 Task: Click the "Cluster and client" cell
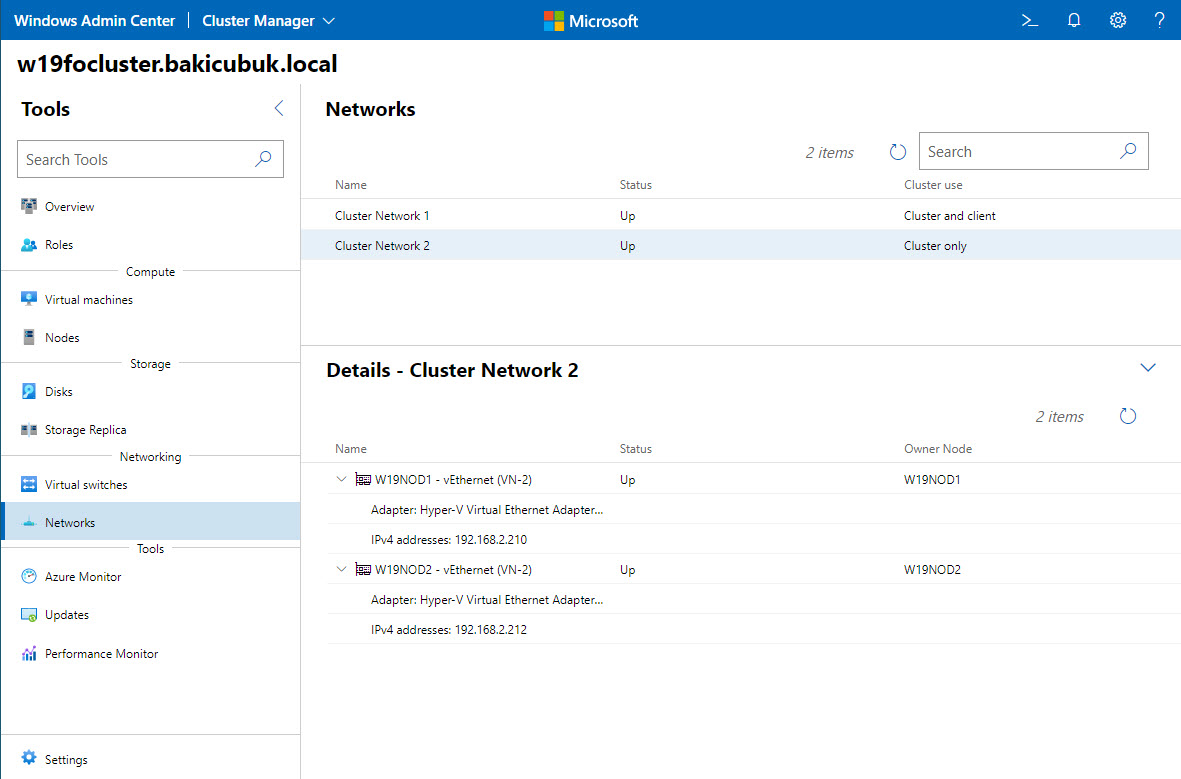(950, 215)
